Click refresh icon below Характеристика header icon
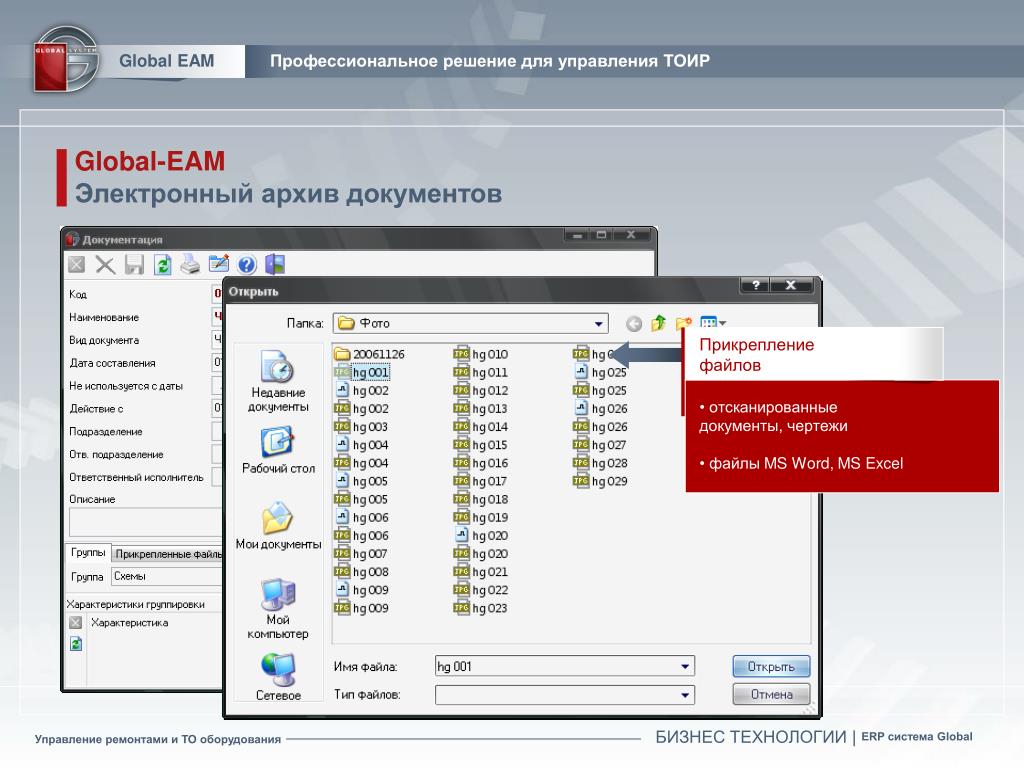 (x=76, y=644)
